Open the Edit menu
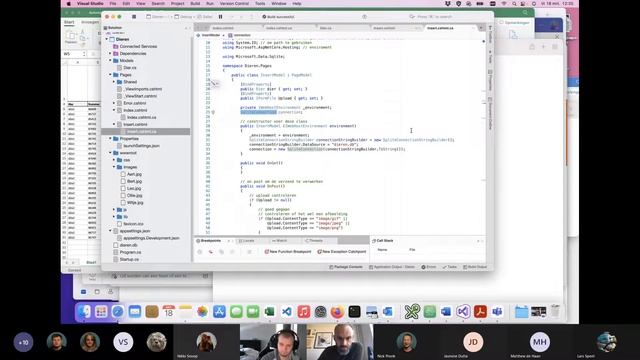Viewport: 640px width, 360px height. [127, 3]
